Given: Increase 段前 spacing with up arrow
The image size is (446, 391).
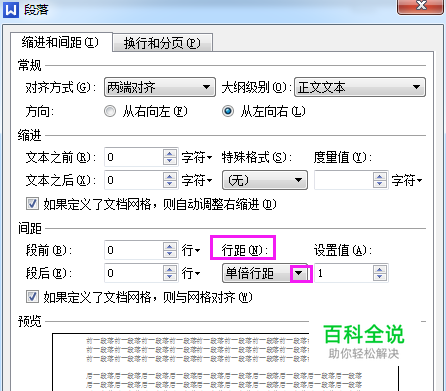Looking at the screenshot, I should pyautogui.click(x=170, y=246).
